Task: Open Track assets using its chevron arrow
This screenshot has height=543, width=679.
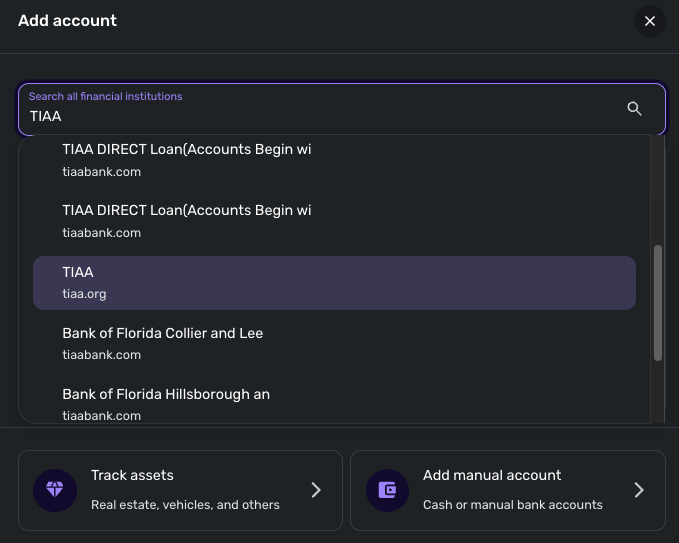Action: pyautogui.click(x=316, y=490)
